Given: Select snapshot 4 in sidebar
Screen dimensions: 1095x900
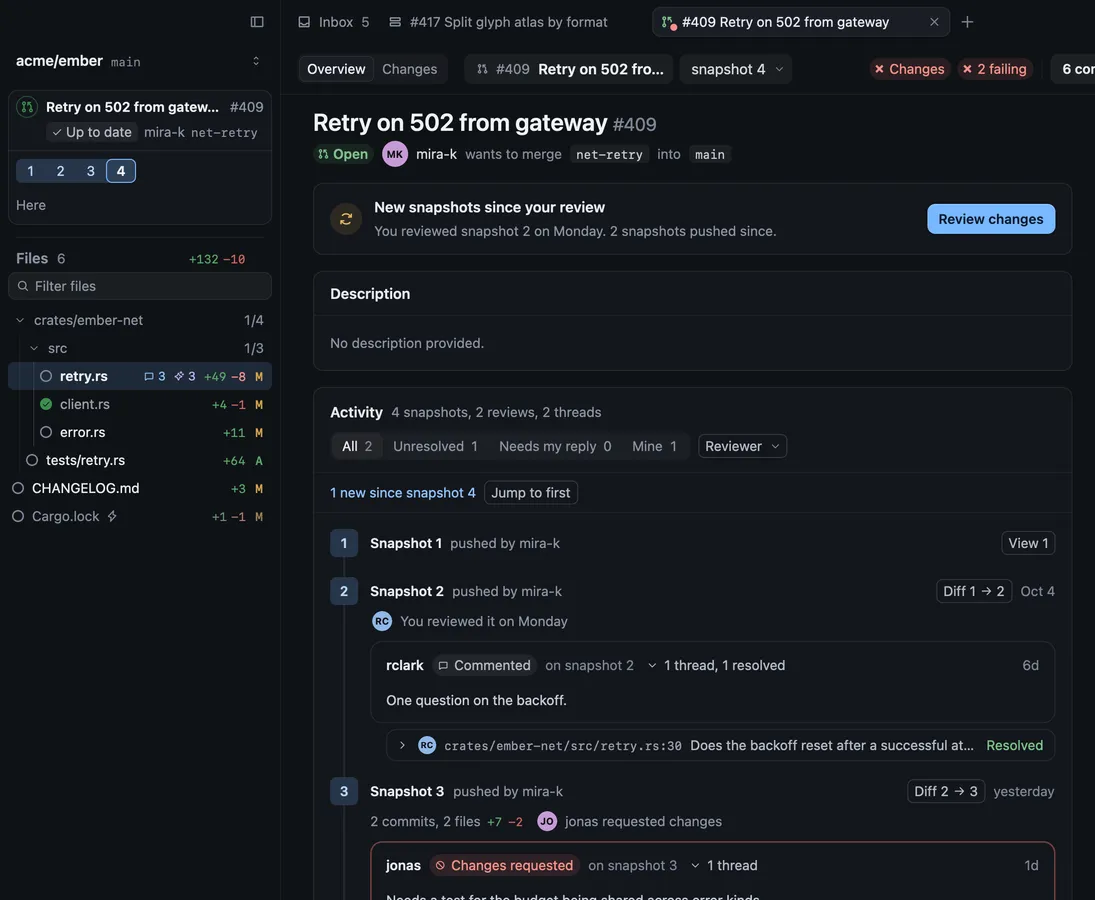Looking at the screenshot, I should click(121, 171).
